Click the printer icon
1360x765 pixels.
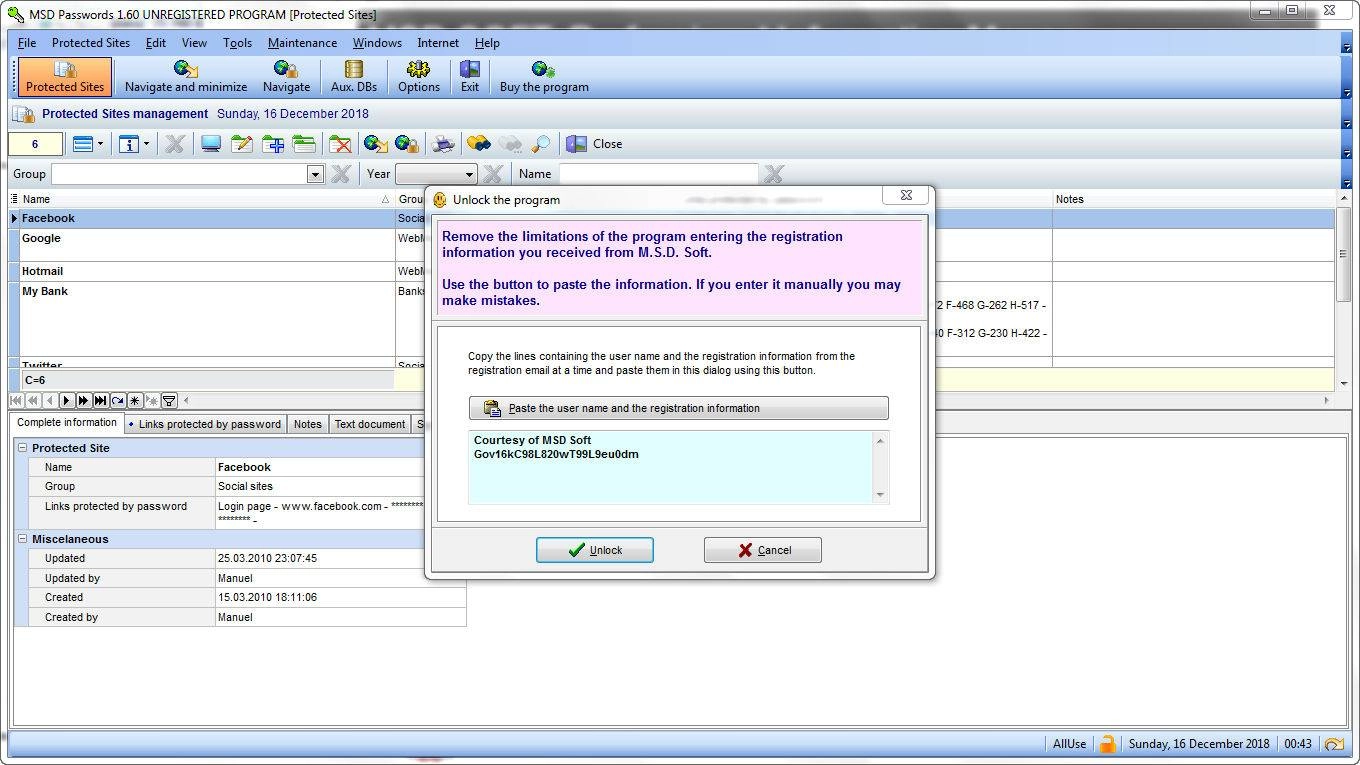click(443, 144)
